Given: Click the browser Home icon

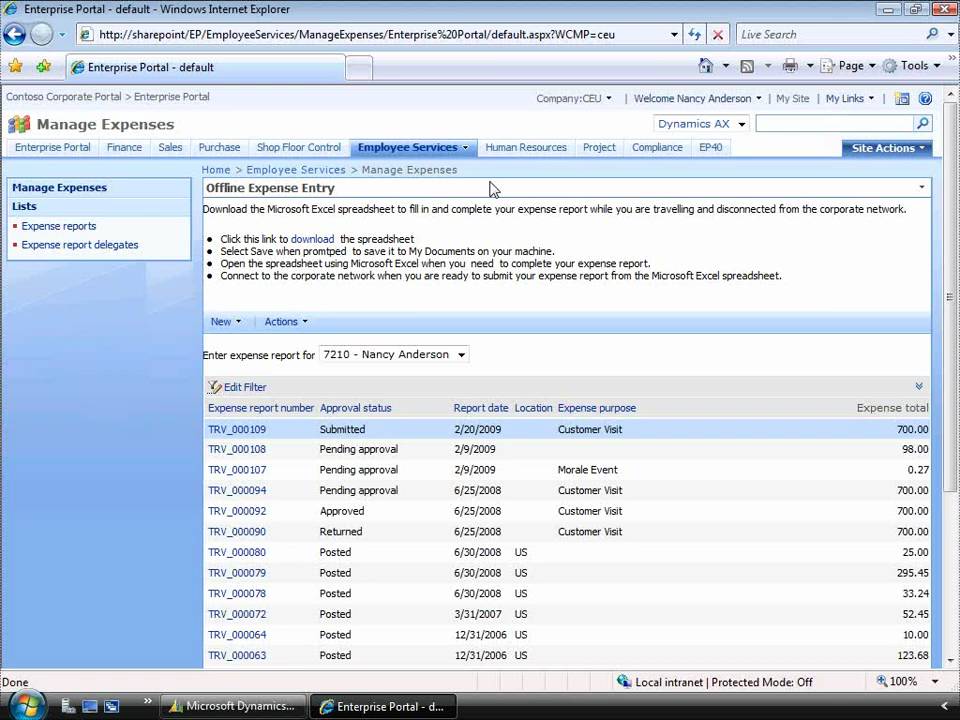Looking at the screenshot, I should tap(705, 66).
